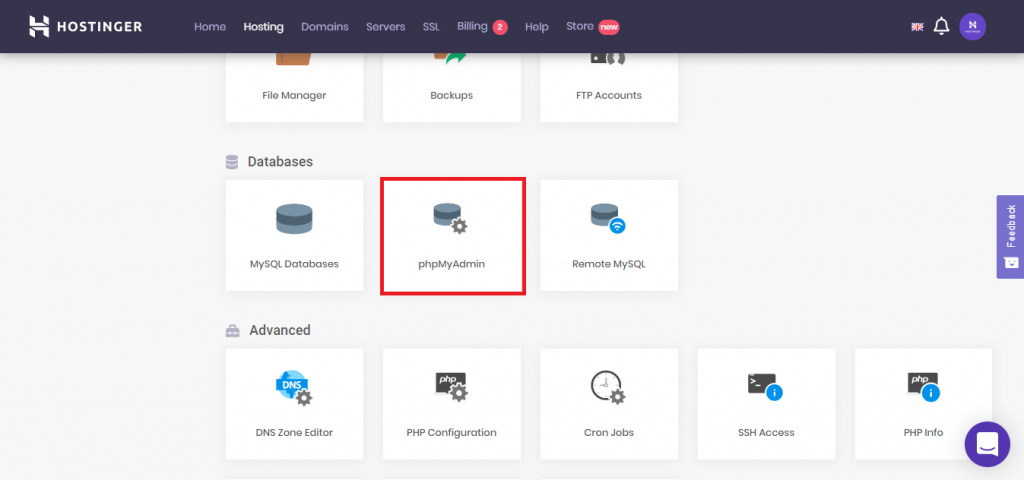Click the FTP Accounts icon
This screenshot has height=480, width=1024.
click(609, 59)
